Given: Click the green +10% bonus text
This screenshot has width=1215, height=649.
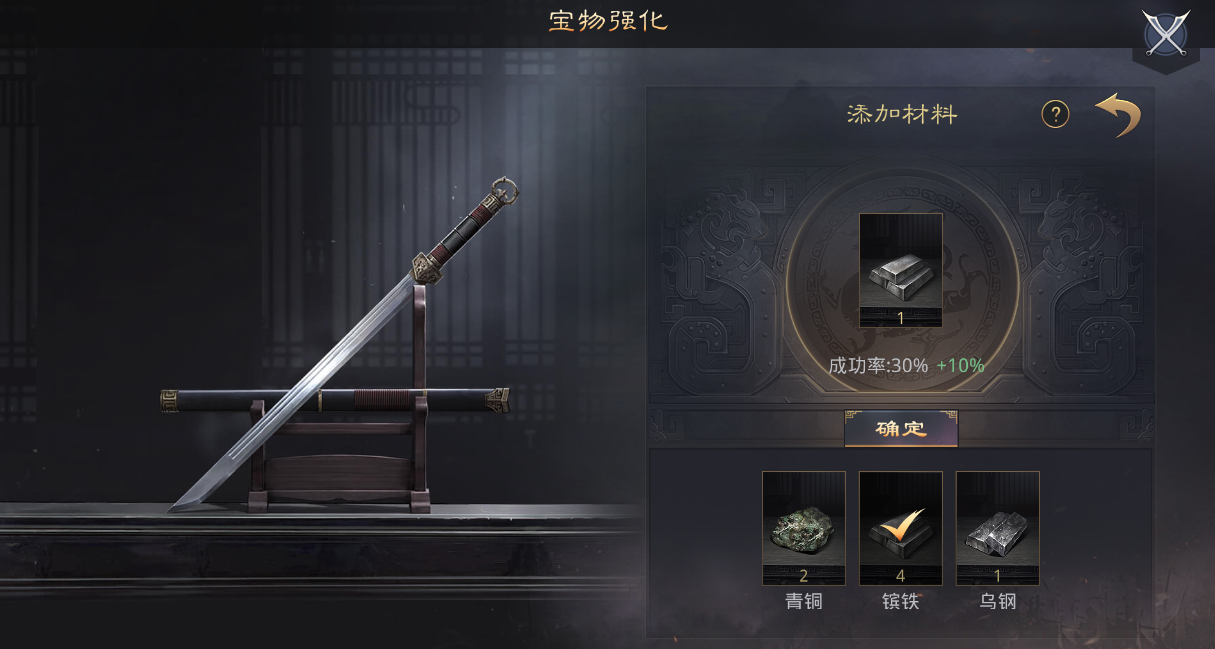Looking at the screenshot, I should 960,365.
